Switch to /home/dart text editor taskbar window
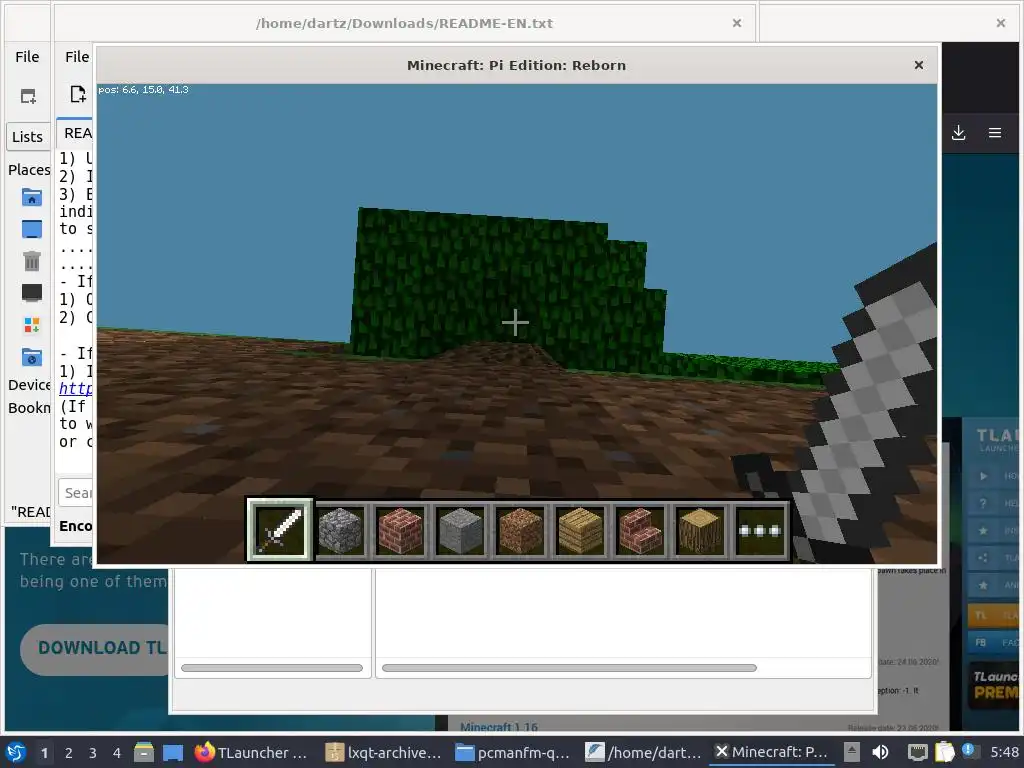The image size is (1024, 768). pyautogui.click(x=643, y=752)
